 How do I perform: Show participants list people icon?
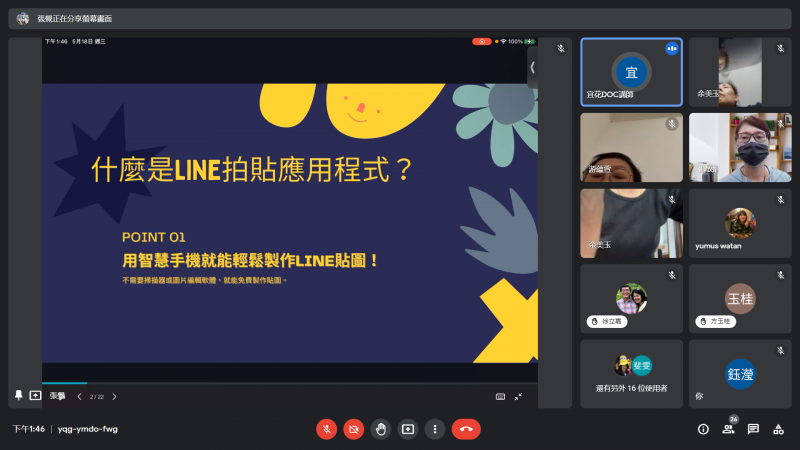[x=729, y=429]
